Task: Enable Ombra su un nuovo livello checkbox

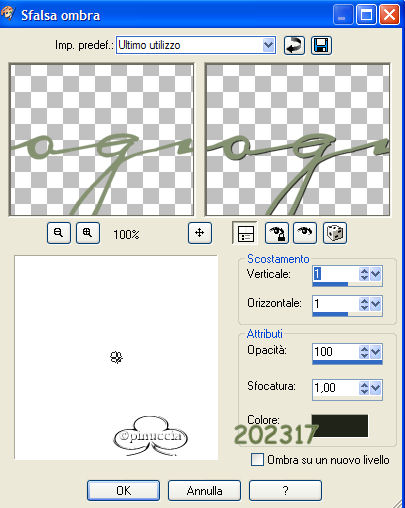Action: (257, 460)
